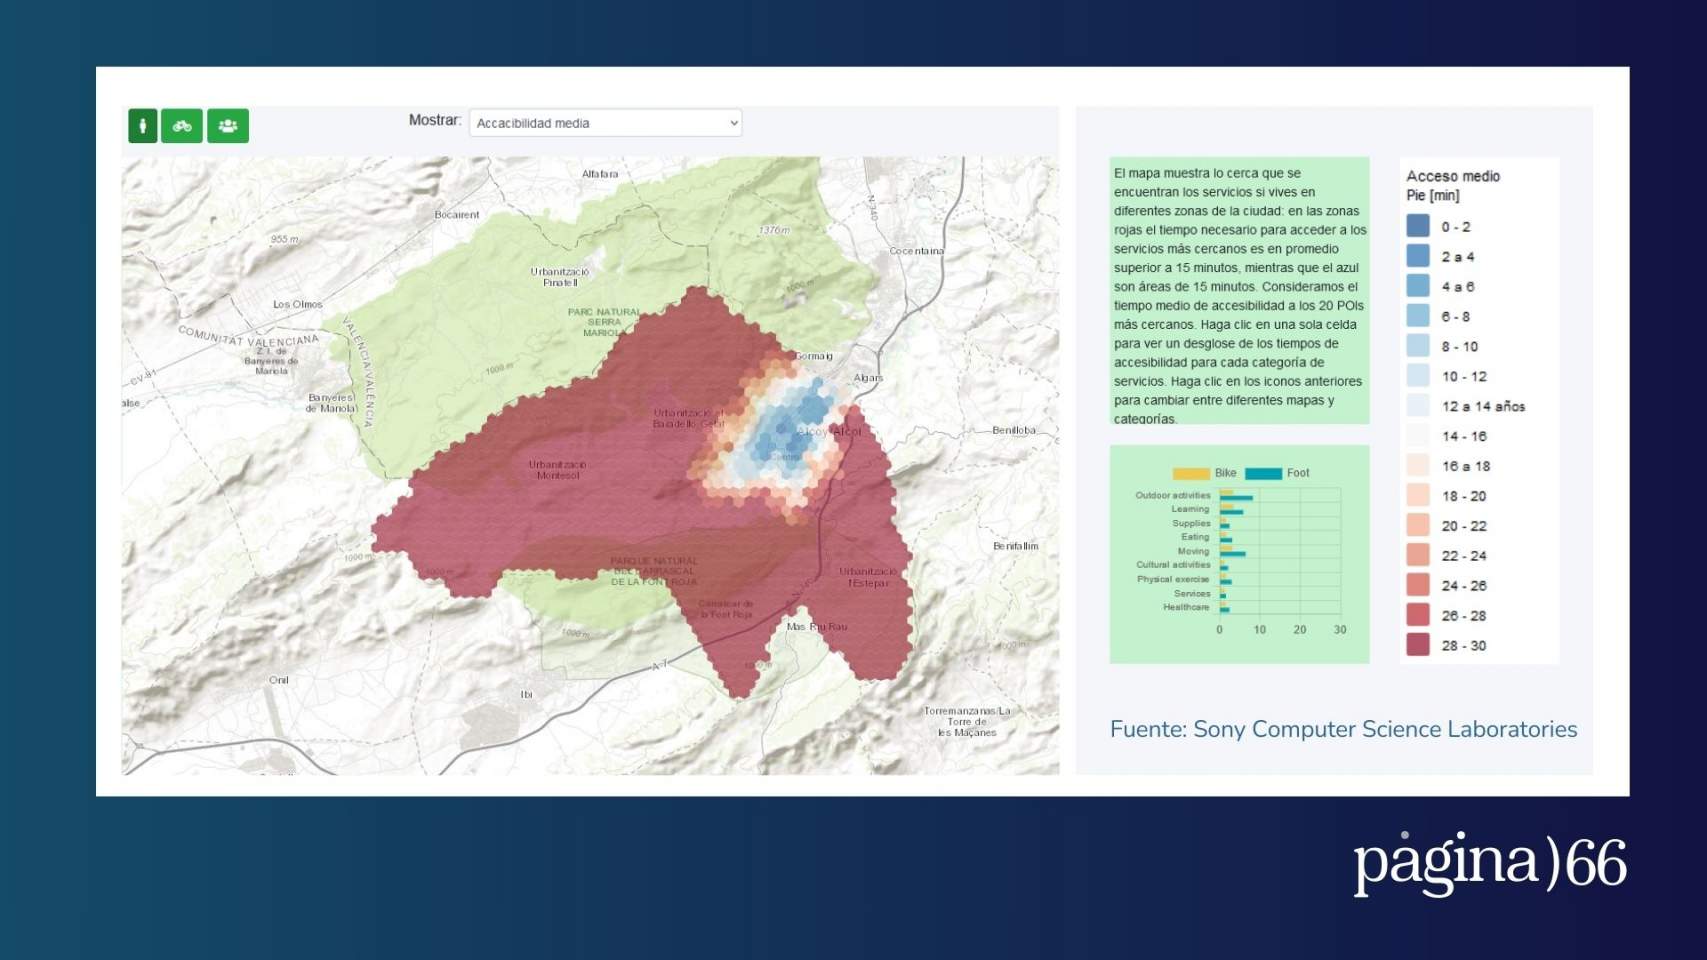Pick the 20 - 22 legend color box
Screen dimensions: 1707x960
1418,525
